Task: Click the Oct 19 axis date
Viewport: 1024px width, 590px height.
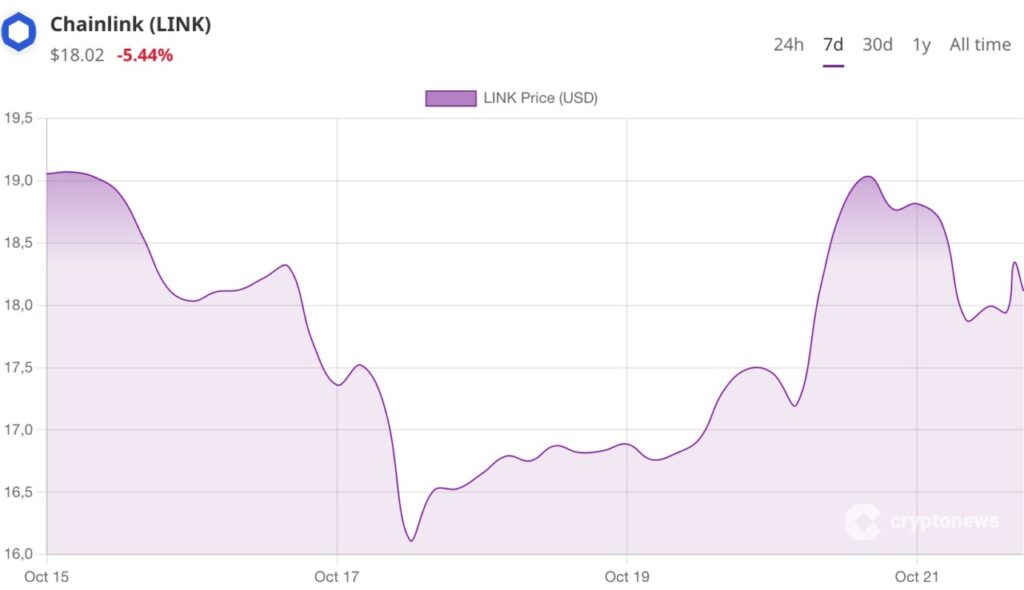Action: (626, 576)
